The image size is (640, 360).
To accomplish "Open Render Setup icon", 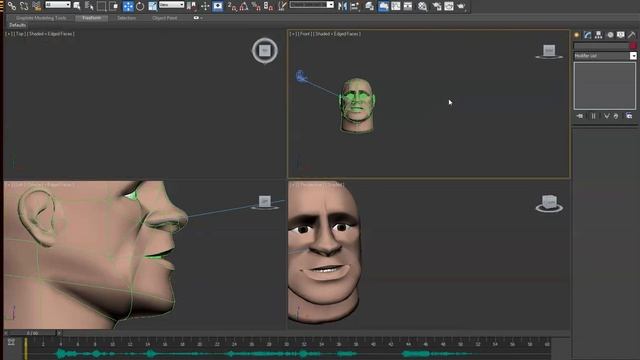I will [x=437, y=6].
